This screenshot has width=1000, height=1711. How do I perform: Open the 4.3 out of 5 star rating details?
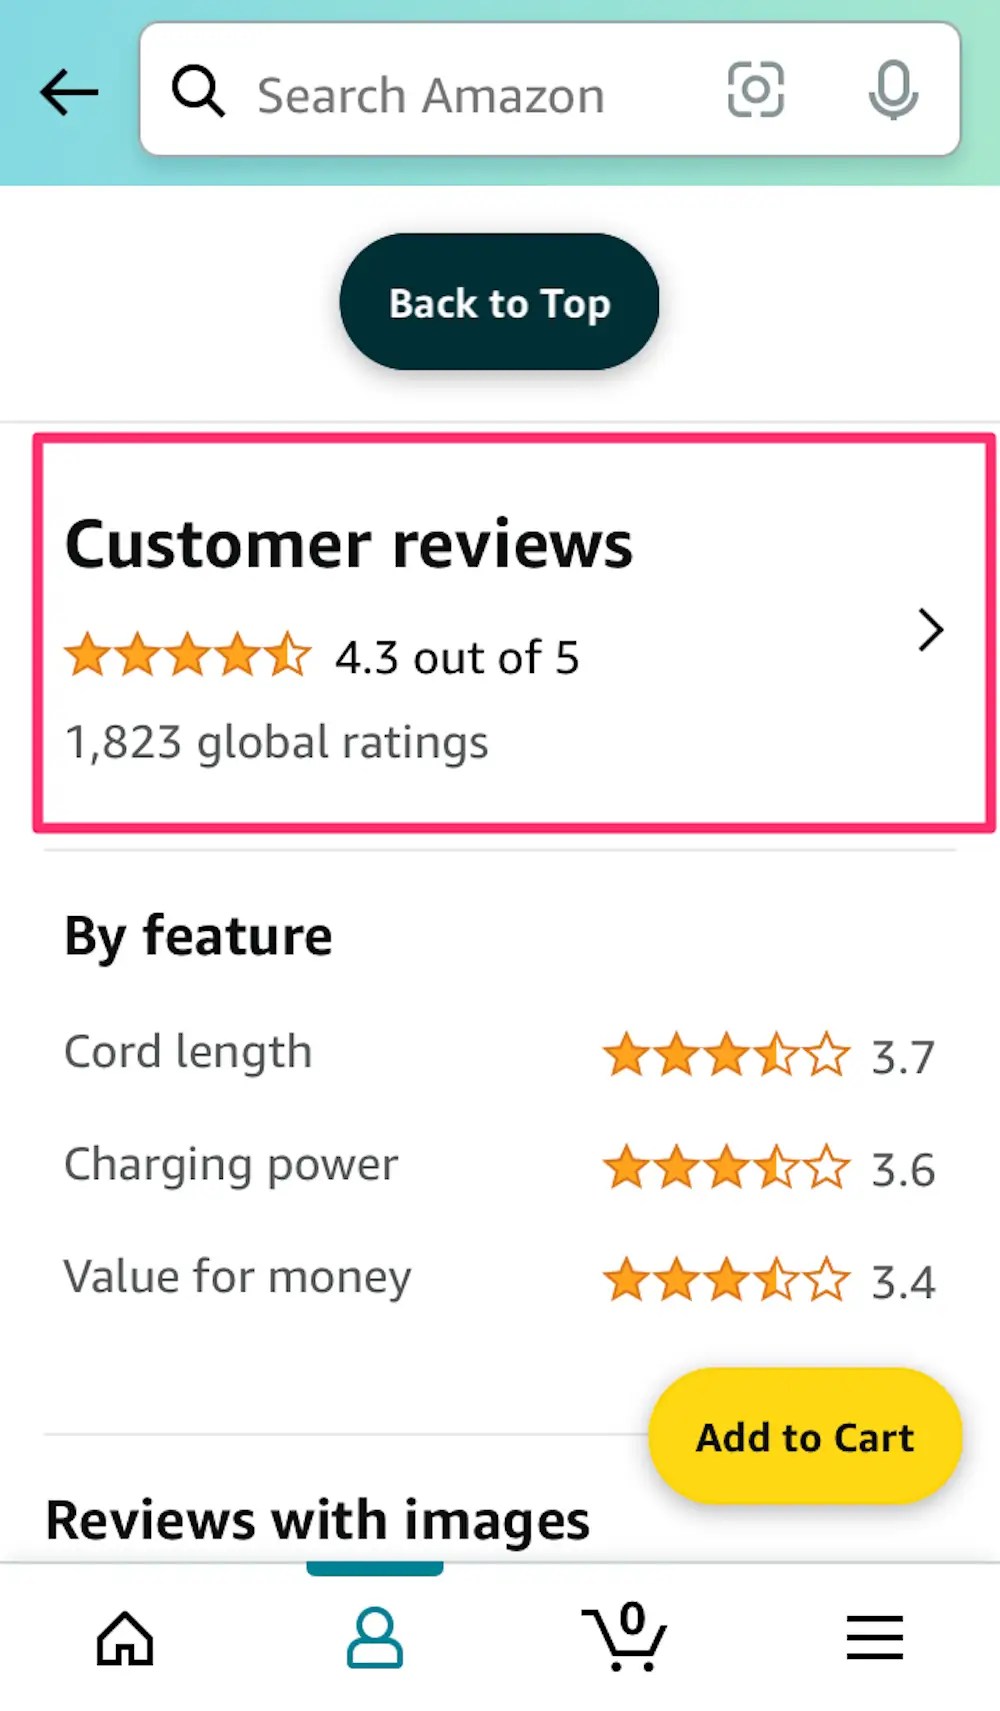tap(320, 656)
